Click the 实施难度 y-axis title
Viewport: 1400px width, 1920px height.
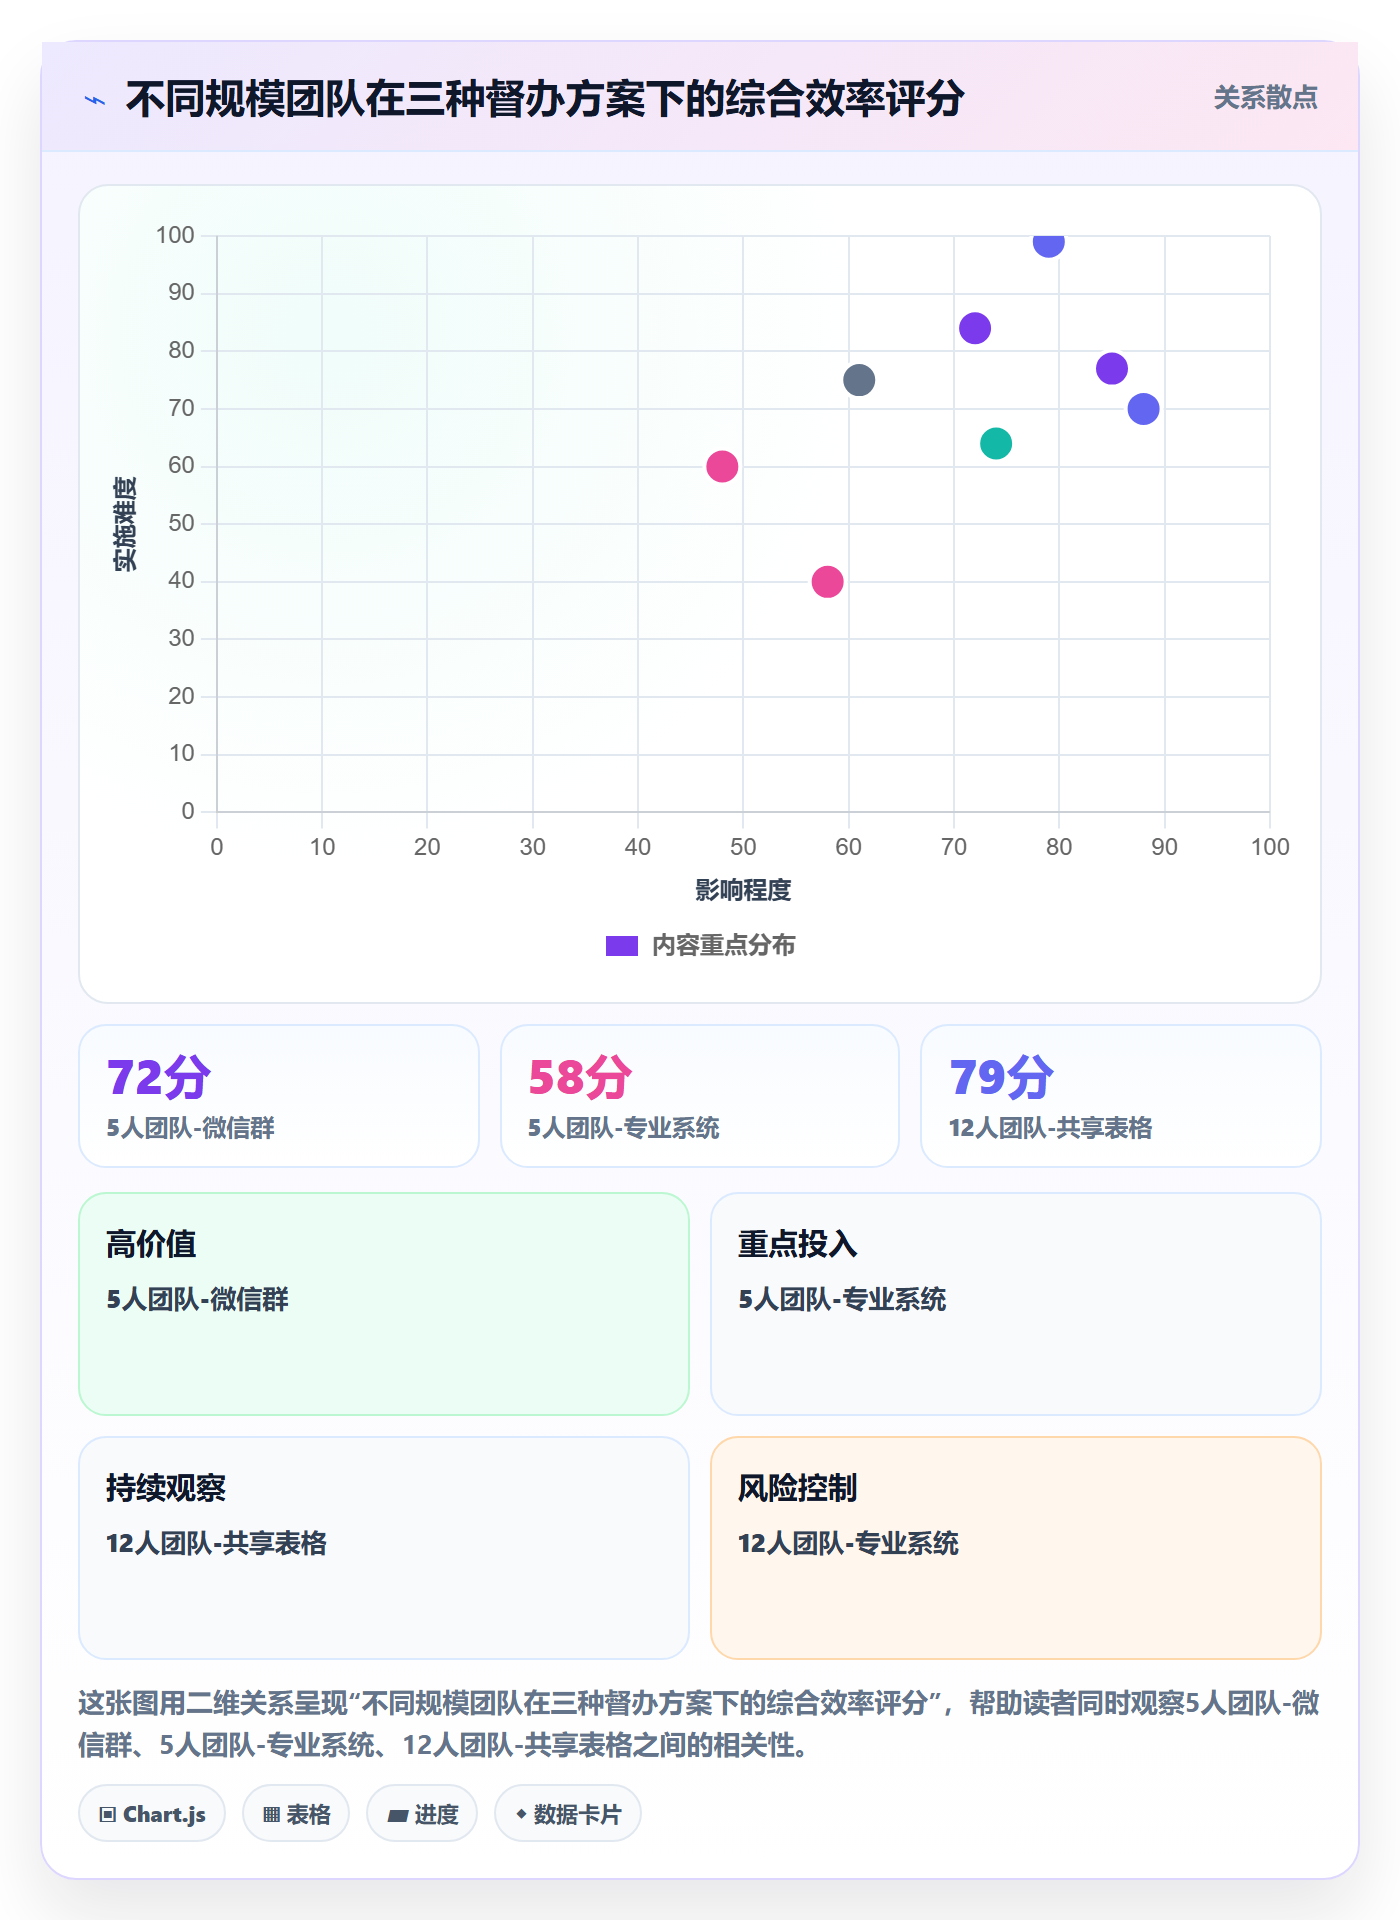[x=125, y=524]
